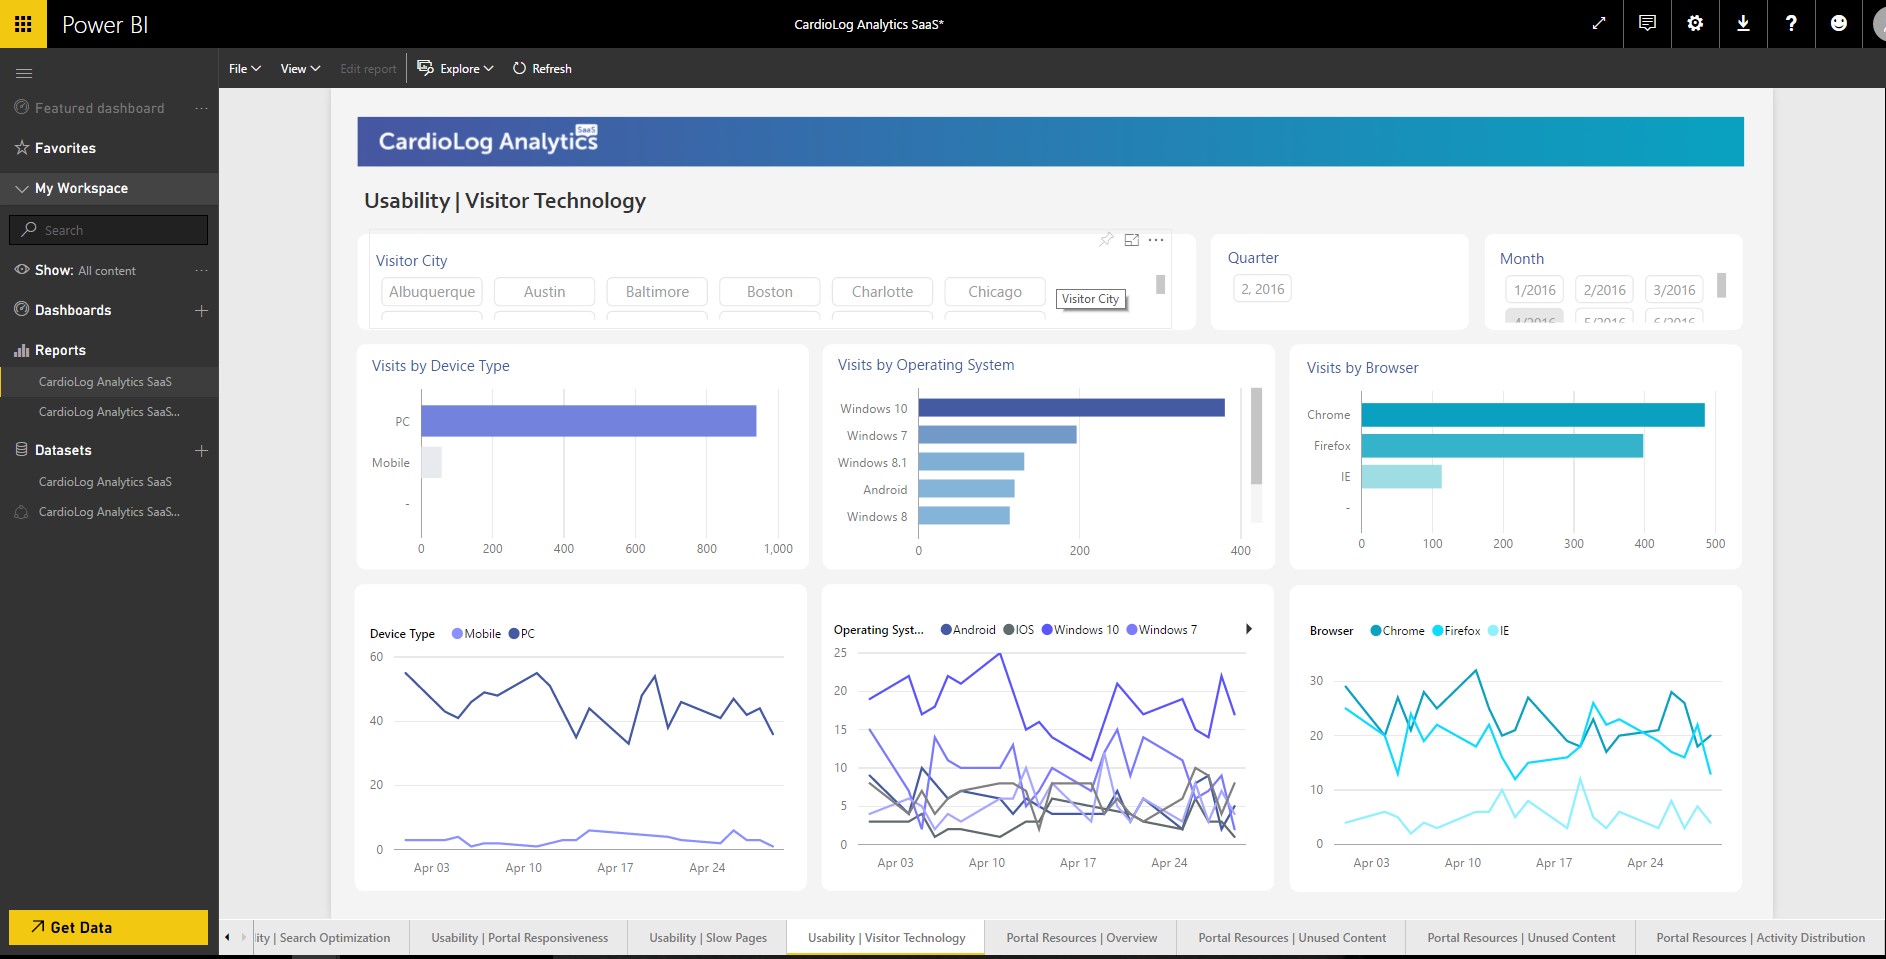Viewport: 1886px width, 959px height.
Task: Click the Refresh icon button
Action: pyautogui.click(x=542, y=69)
